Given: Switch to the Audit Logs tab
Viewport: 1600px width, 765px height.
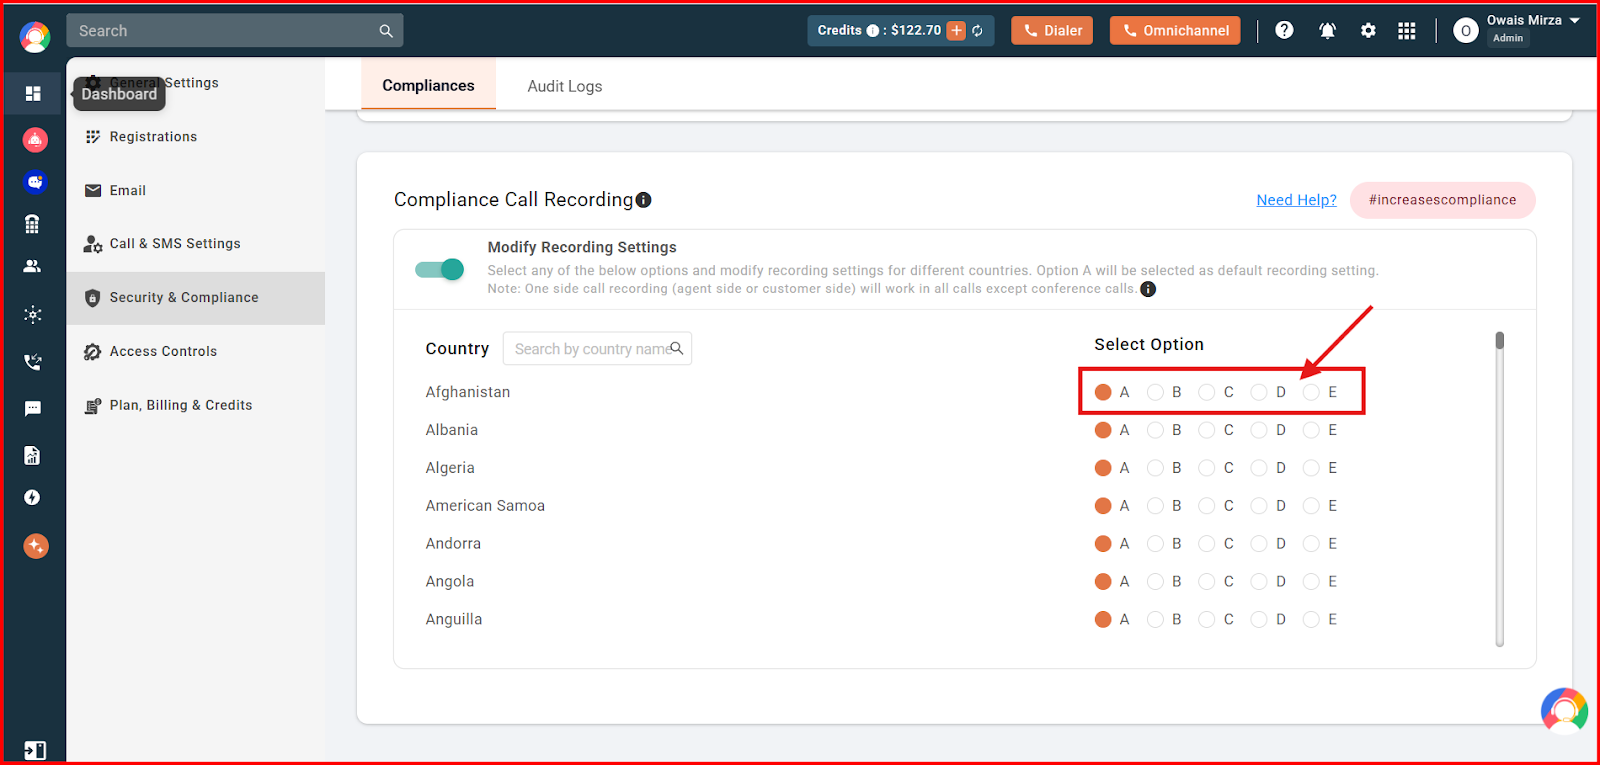Looking at the screenshot, I should pos(565,86).
